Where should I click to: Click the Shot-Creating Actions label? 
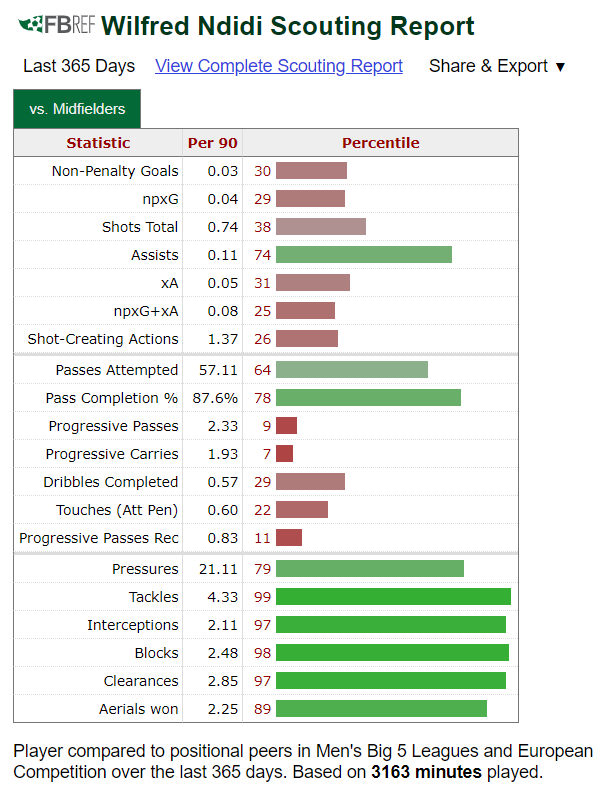(x=103, y=339)
